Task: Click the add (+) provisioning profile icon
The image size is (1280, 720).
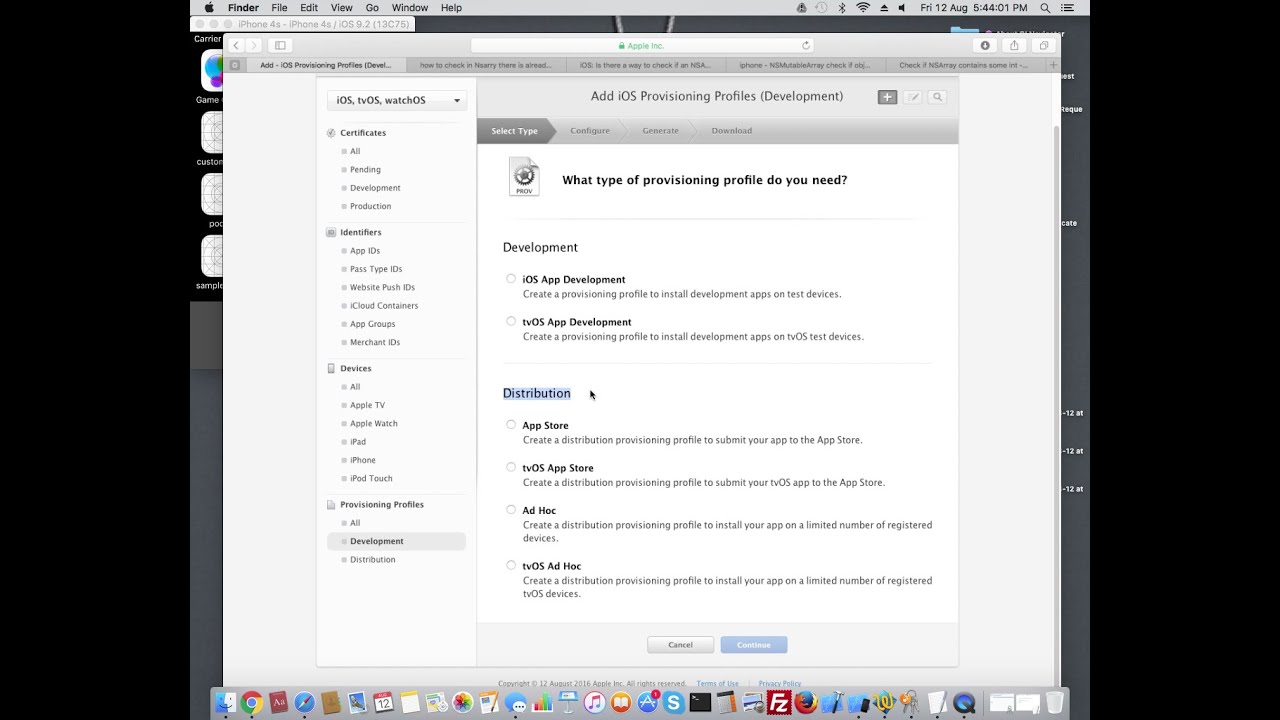Action: [x=887, y=97]
